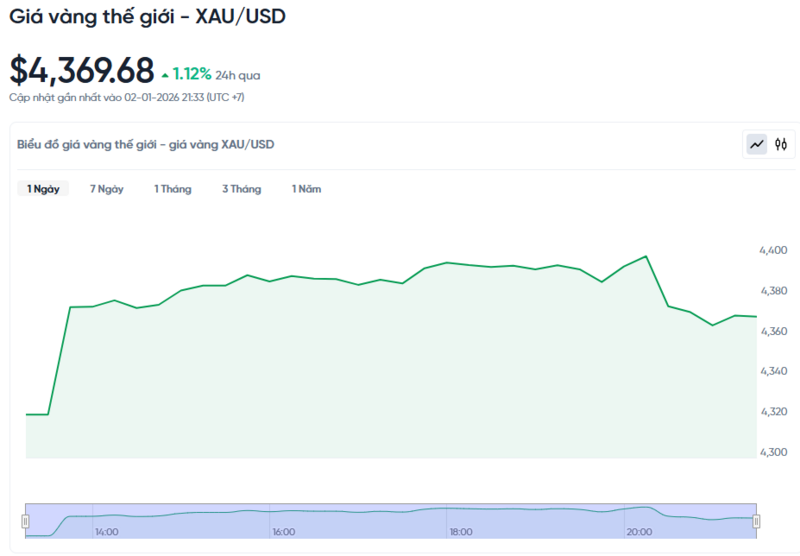The height and width of the screenshot is (556, 800).
Task: Click the 20:00 marker in navigator
Action: (638, 532)
